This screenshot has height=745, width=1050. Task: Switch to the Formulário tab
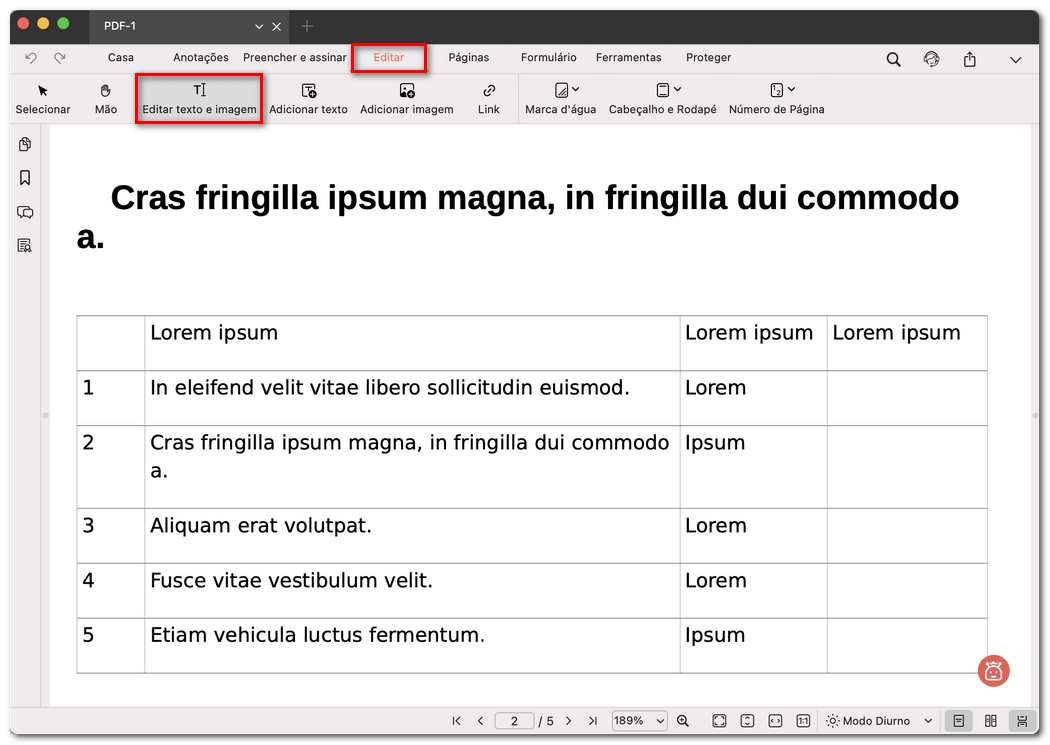click(x=548, y=58)
